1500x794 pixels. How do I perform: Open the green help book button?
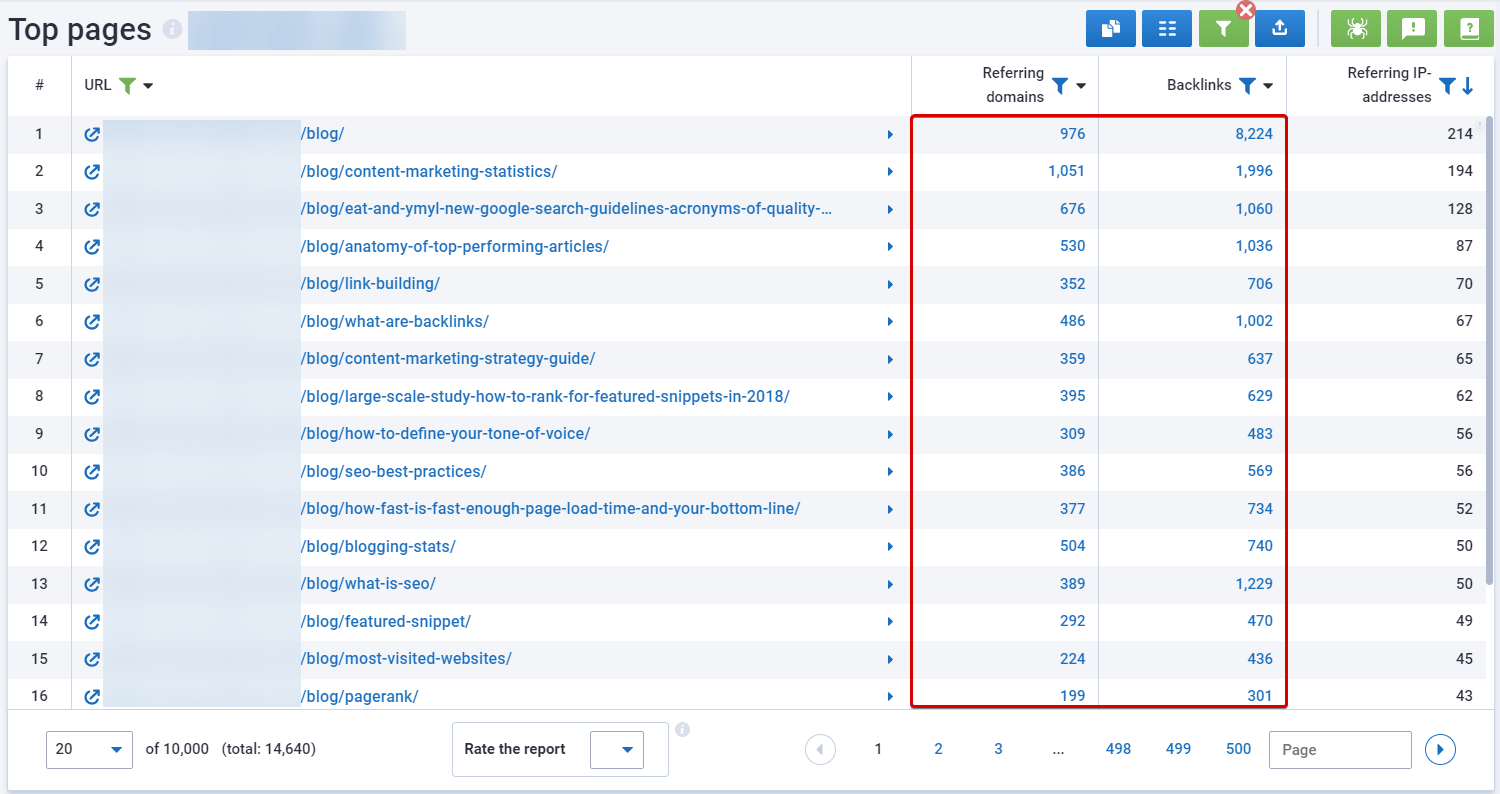point(1469,29)
